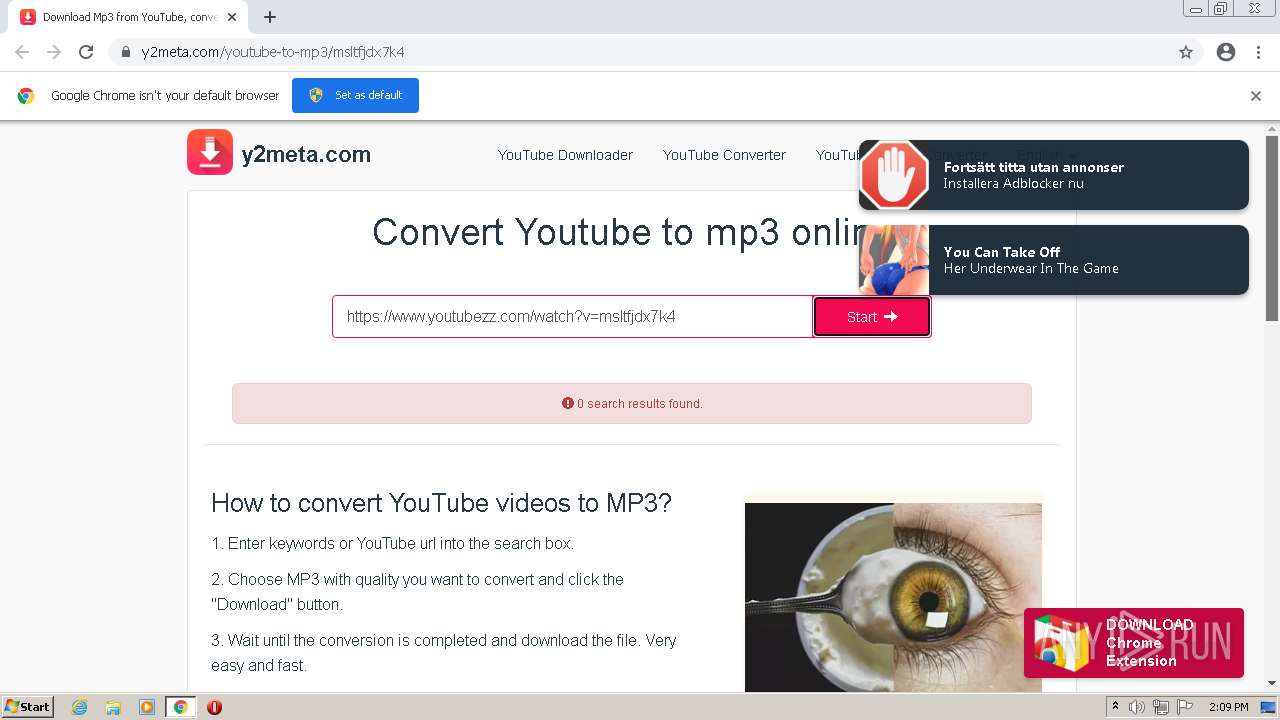Click the y2meta red download logo icon
This screenshot has height=720, width=1280.
tap(210, 153)
